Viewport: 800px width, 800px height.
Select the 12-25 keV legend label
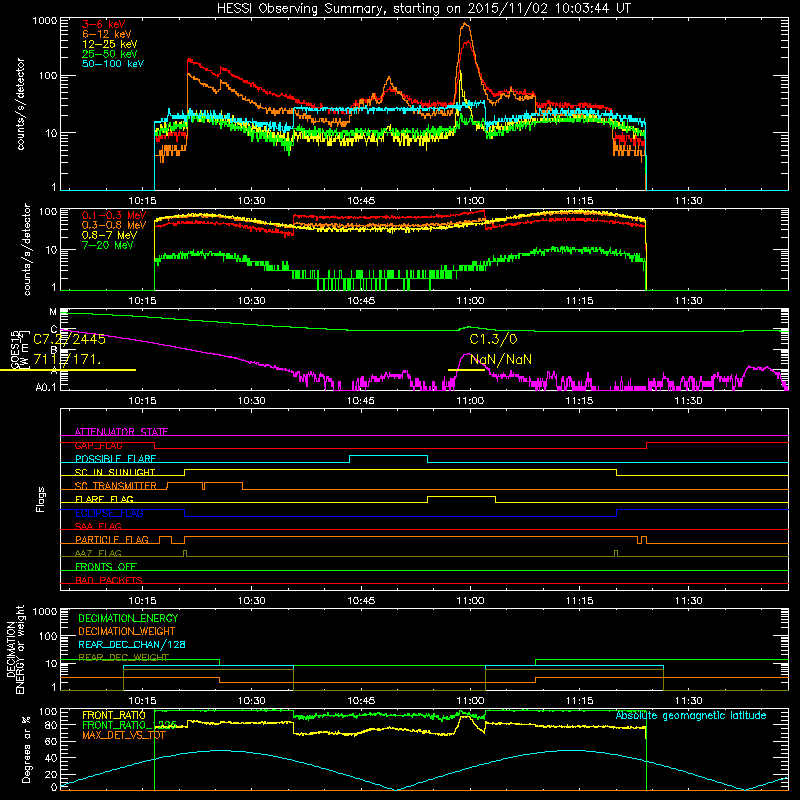(110, 44)
